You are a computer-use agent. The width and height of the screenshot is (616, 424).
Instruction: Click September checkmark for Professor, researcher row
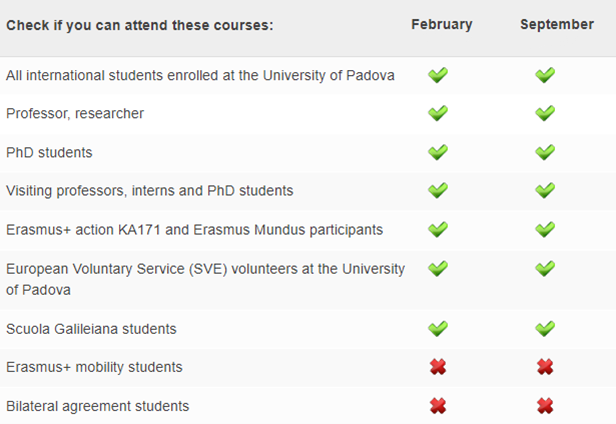point(545,113)
